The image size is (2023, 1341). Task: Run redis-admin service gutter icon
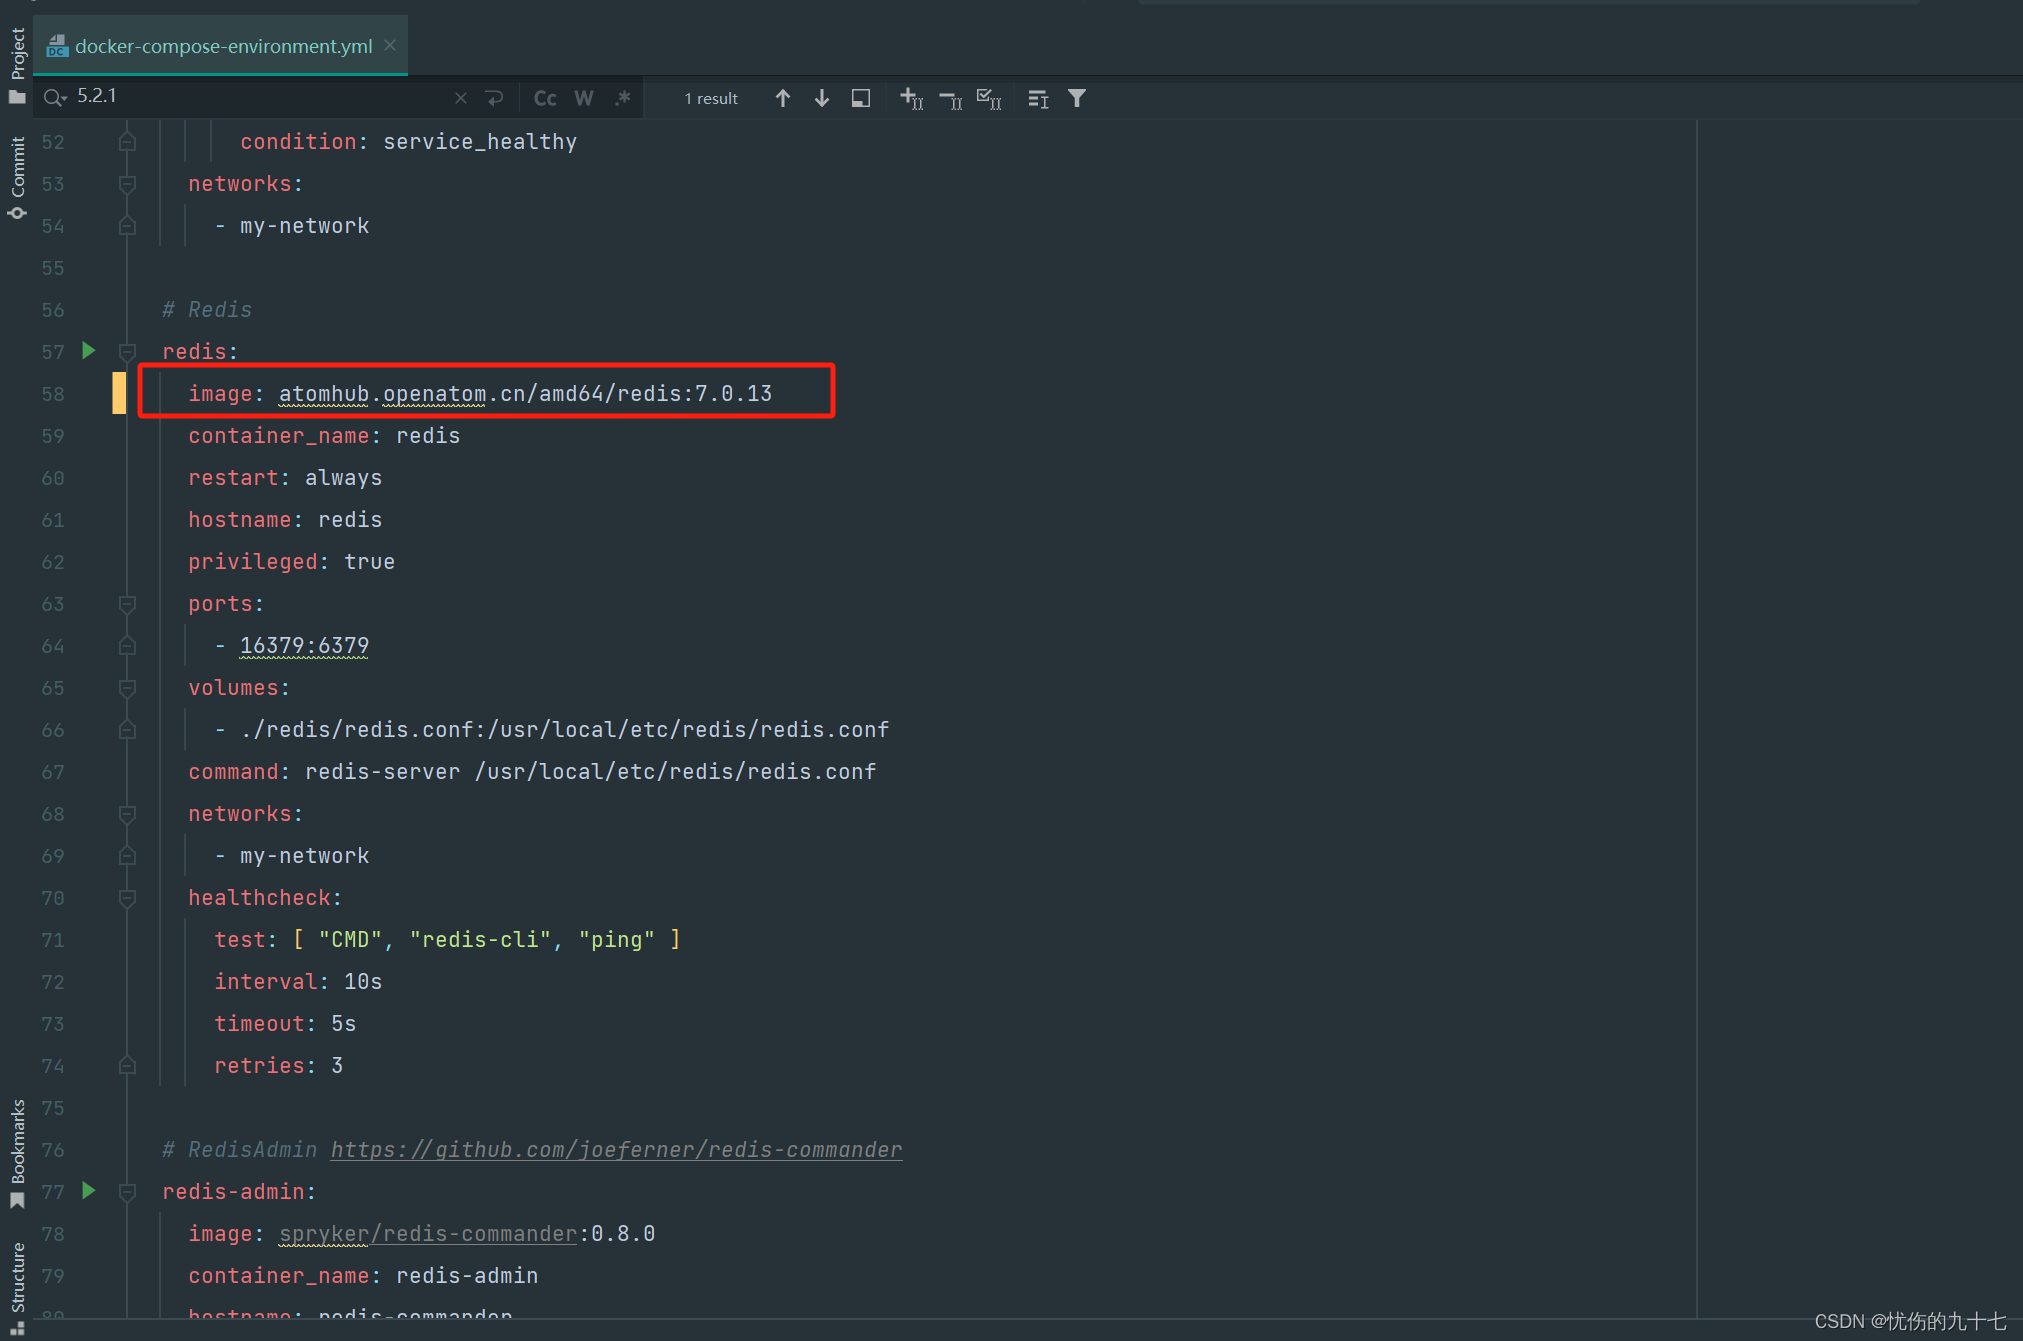click(89, 1190)
